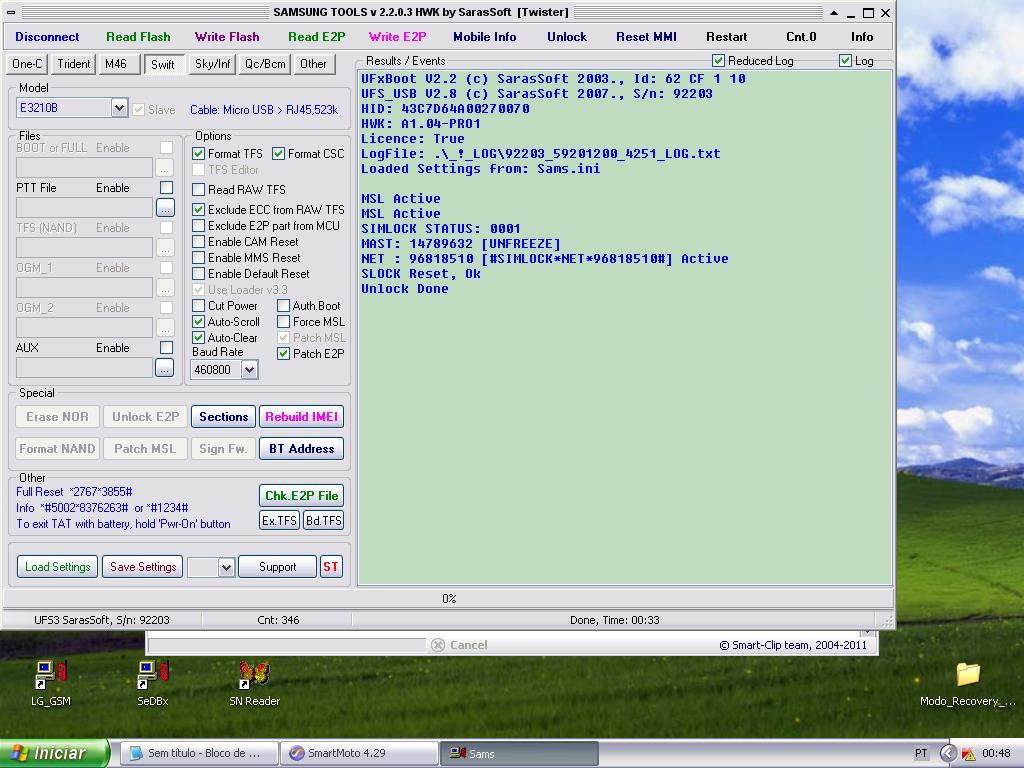Enable the PTT File checkbox
Viewport: 1024px width, 768px height.
click(x=167, y=187)
